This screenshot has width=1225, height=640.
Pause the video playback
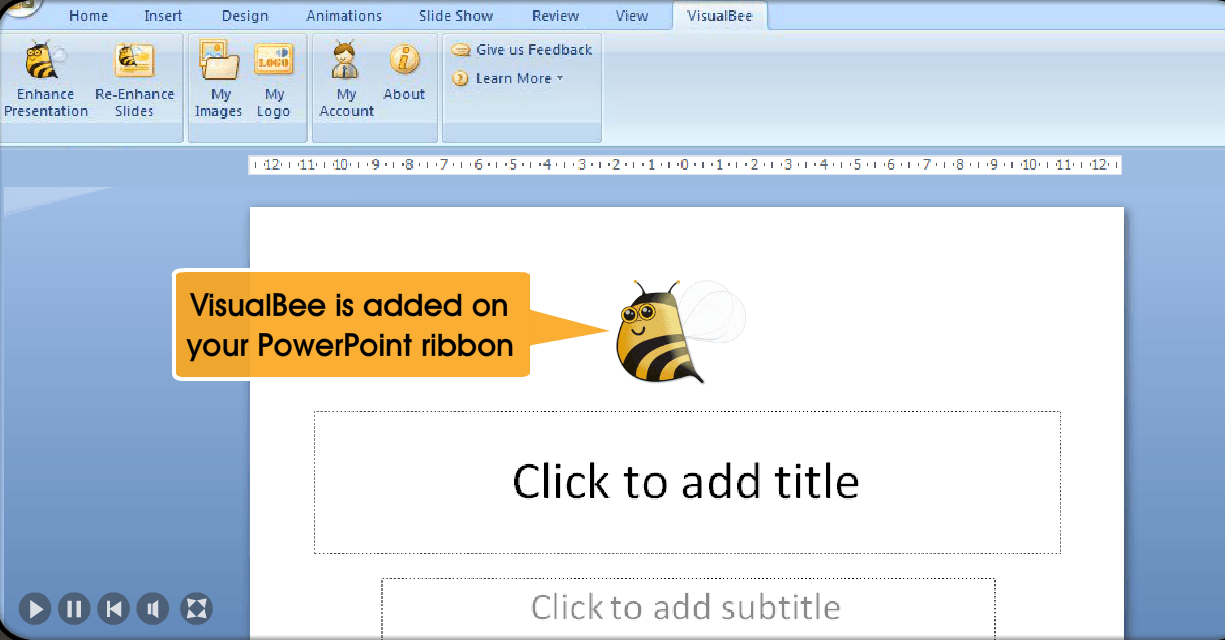[x=74, y=608]
